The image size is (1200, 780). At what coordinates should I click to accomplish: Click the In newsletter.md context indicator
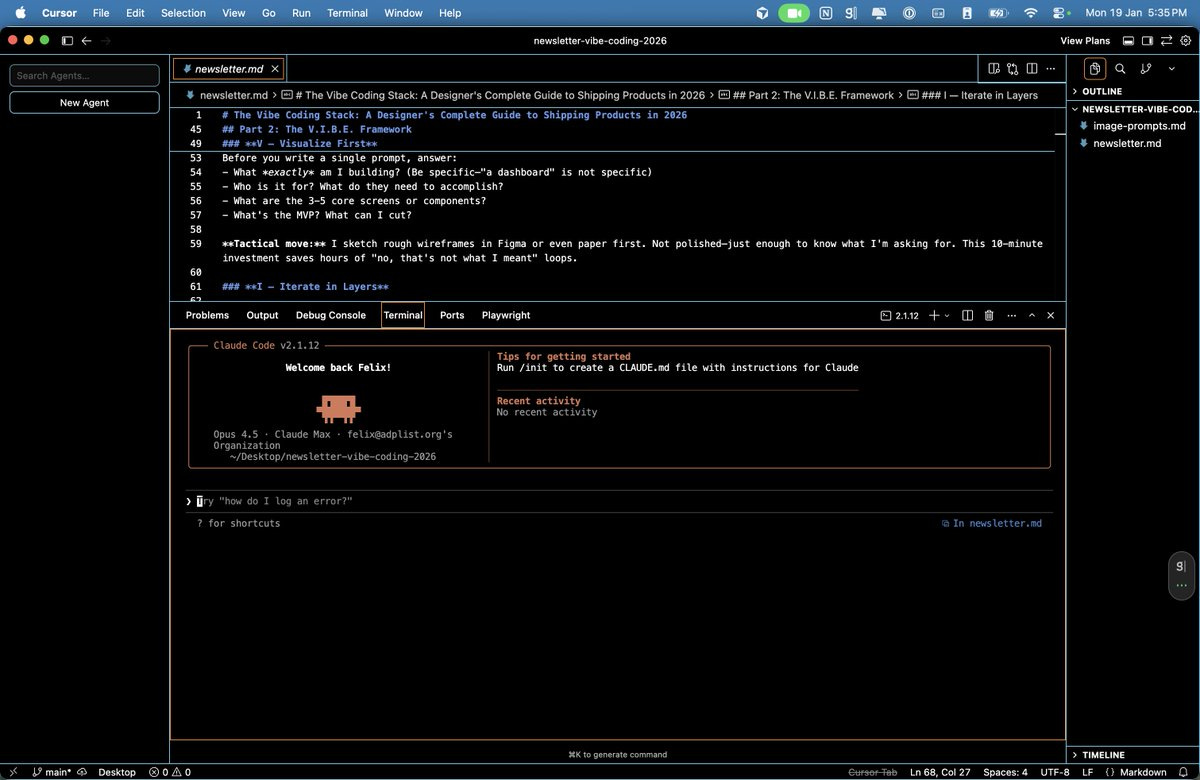click(991, 523)
